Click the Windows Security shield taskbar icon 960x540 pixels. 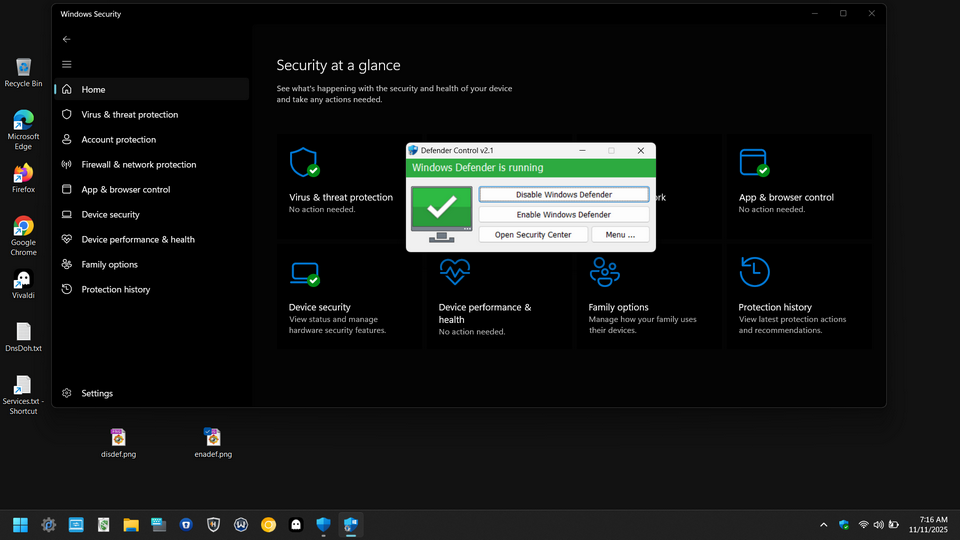coord(323,525)
